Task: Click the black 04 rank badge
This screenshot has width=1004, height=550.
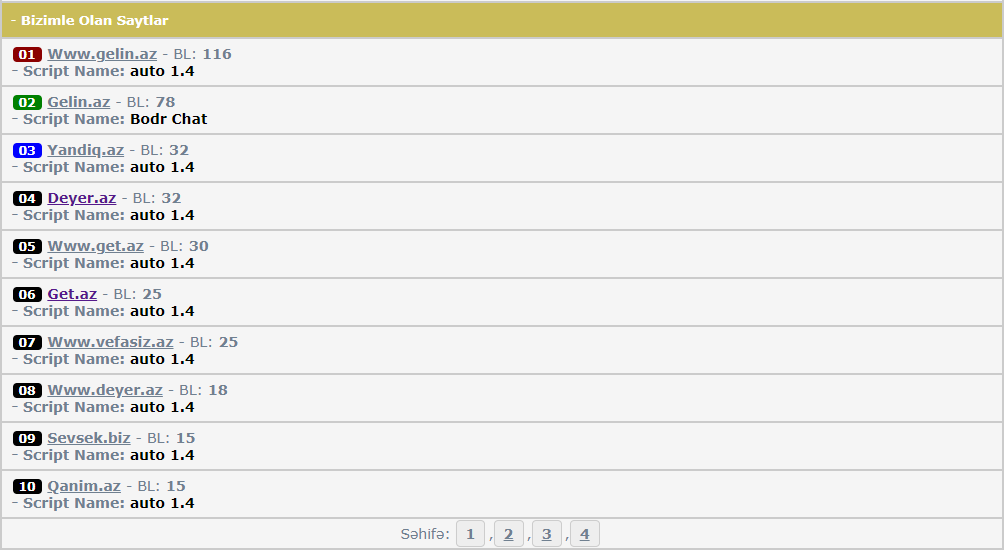Action: [27, 199]
